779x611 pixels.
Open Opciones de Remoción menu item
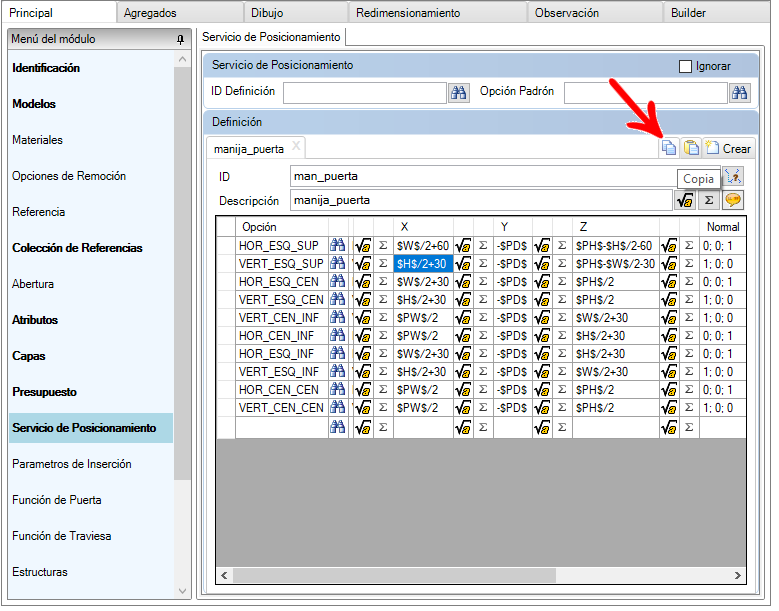[x=69, y=176]
